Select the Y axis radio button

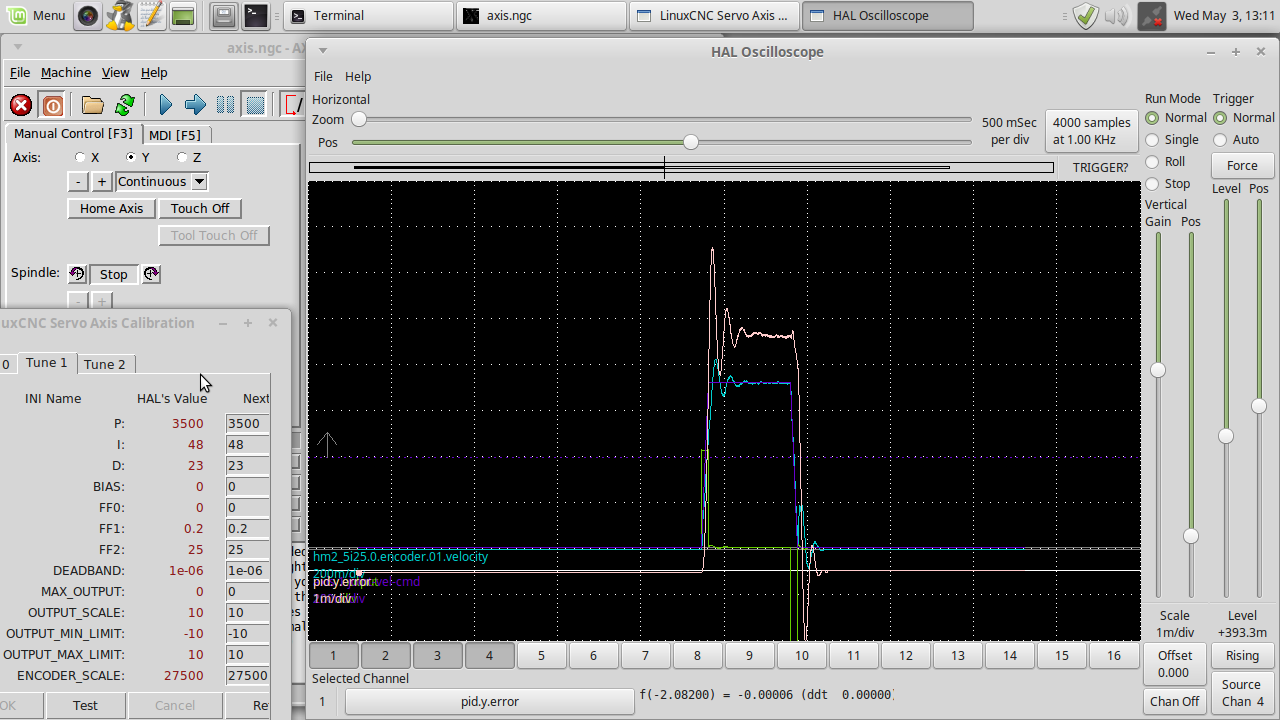[131, 157]
